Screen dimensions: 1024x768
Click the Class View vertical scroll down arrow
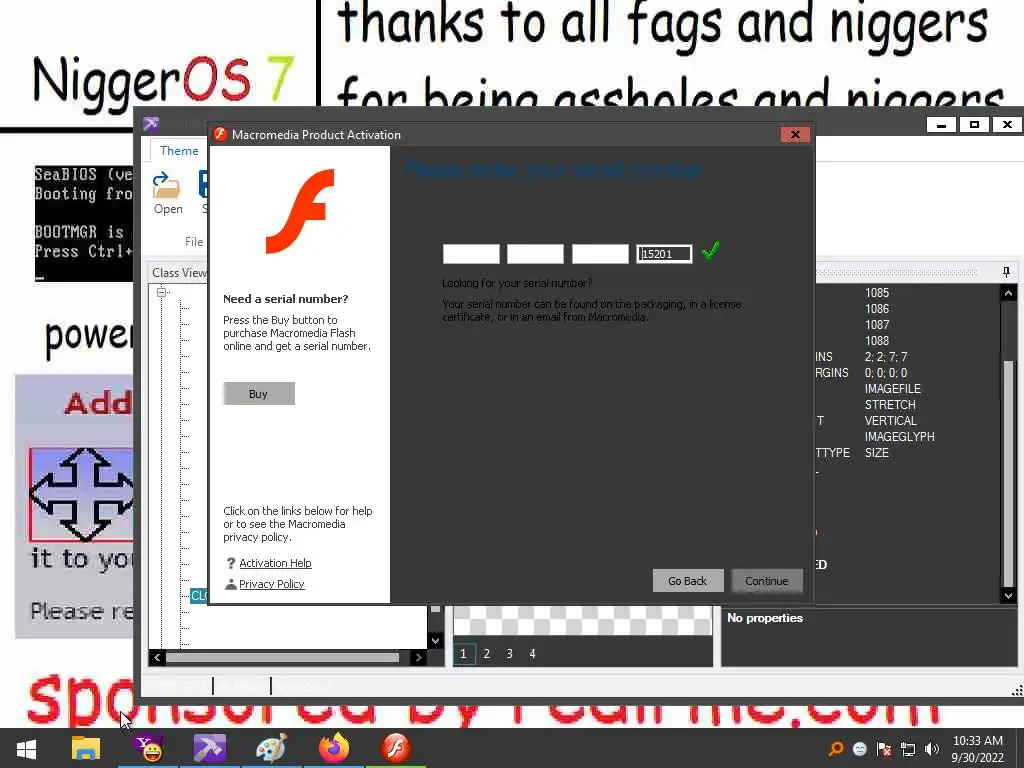coord(436,641)
